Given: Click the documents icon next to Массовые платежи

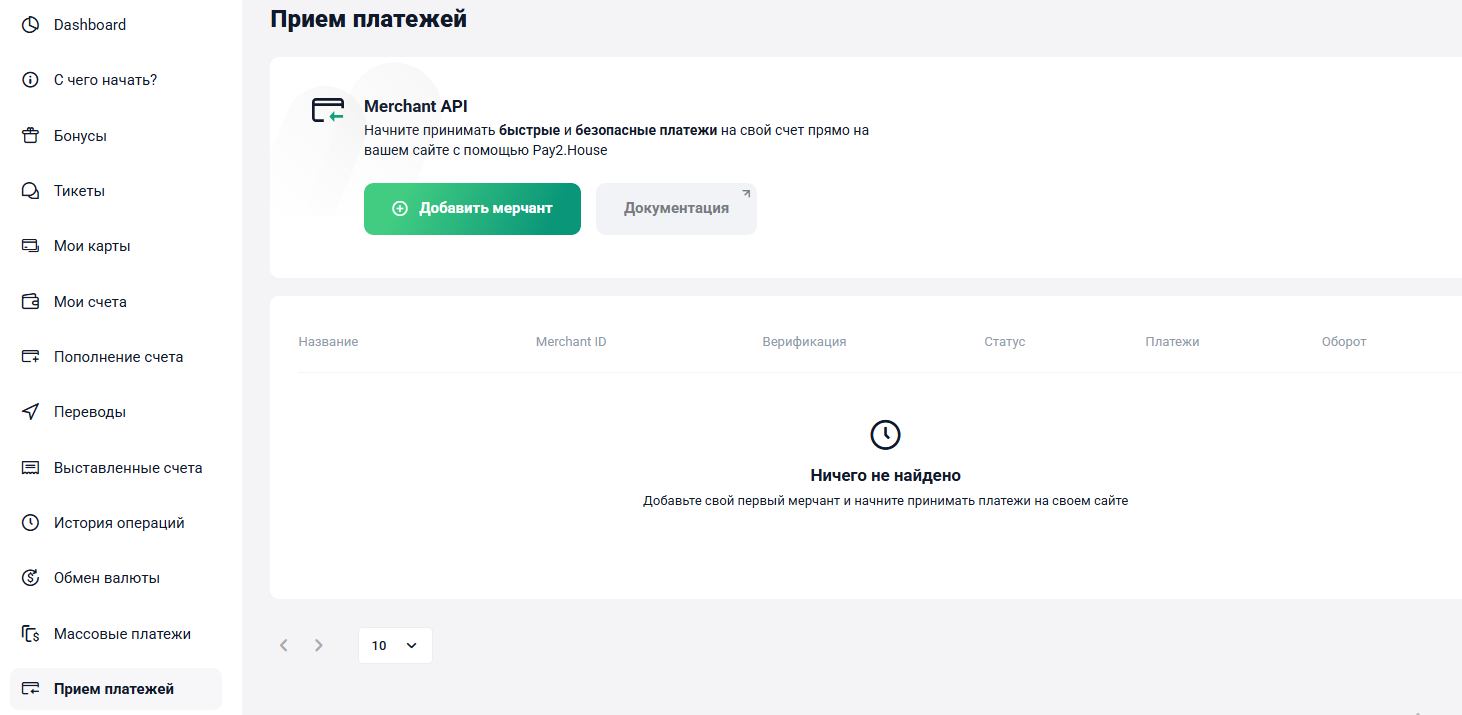Looking at the screenshot, I should (30, 634).
